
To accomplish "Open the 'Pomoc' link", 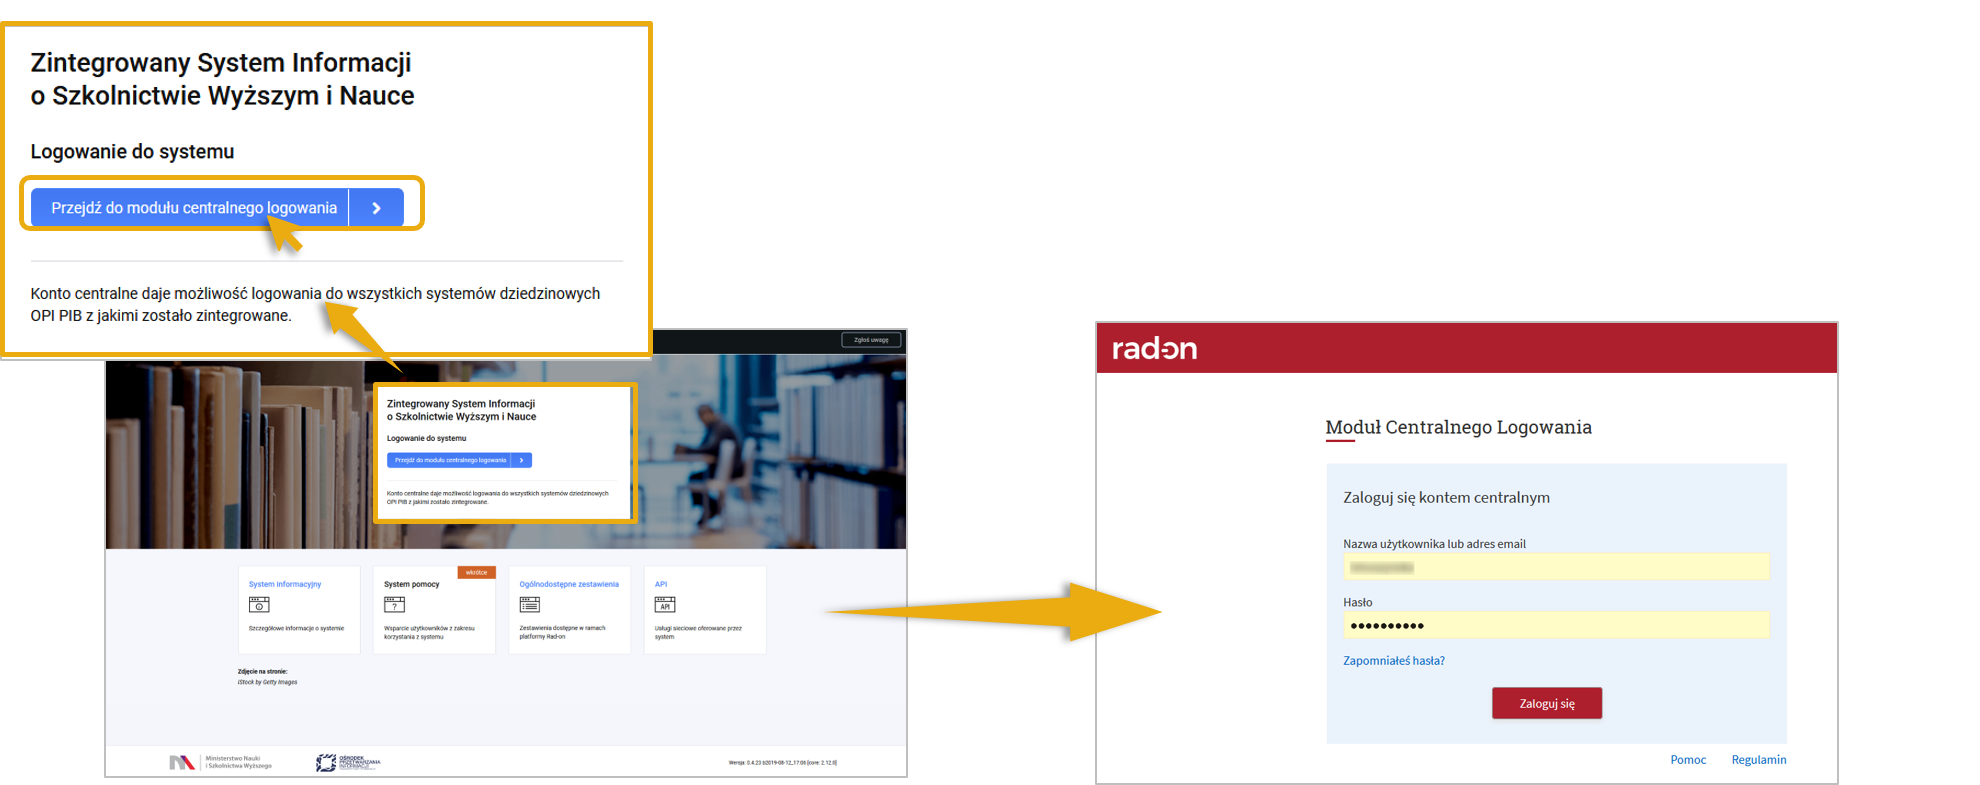I will (x=1688, y=760).
